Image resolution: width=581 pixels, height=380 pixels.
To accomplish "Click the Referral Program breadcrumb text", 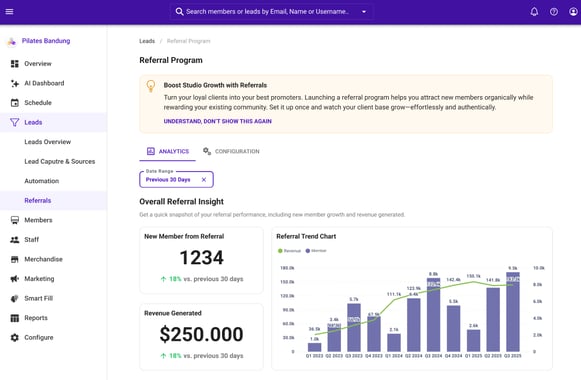I will click(188, 41).
